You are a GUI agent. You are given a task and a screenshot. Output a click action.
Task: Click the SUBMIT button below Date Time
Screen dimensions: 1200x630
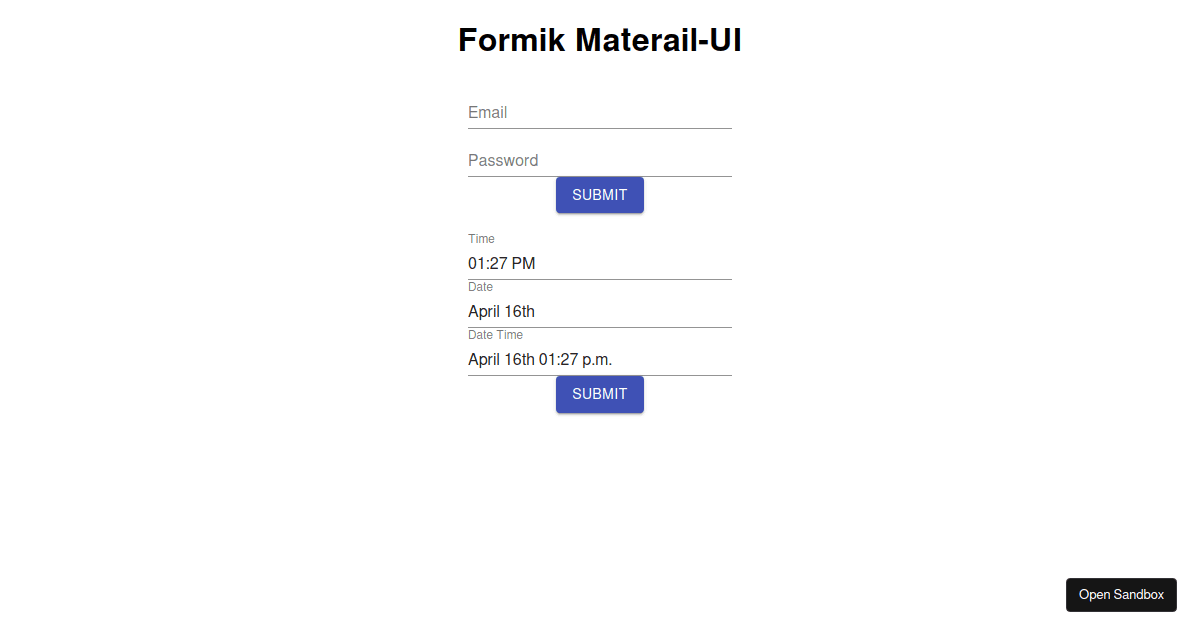tap(600, 394)
